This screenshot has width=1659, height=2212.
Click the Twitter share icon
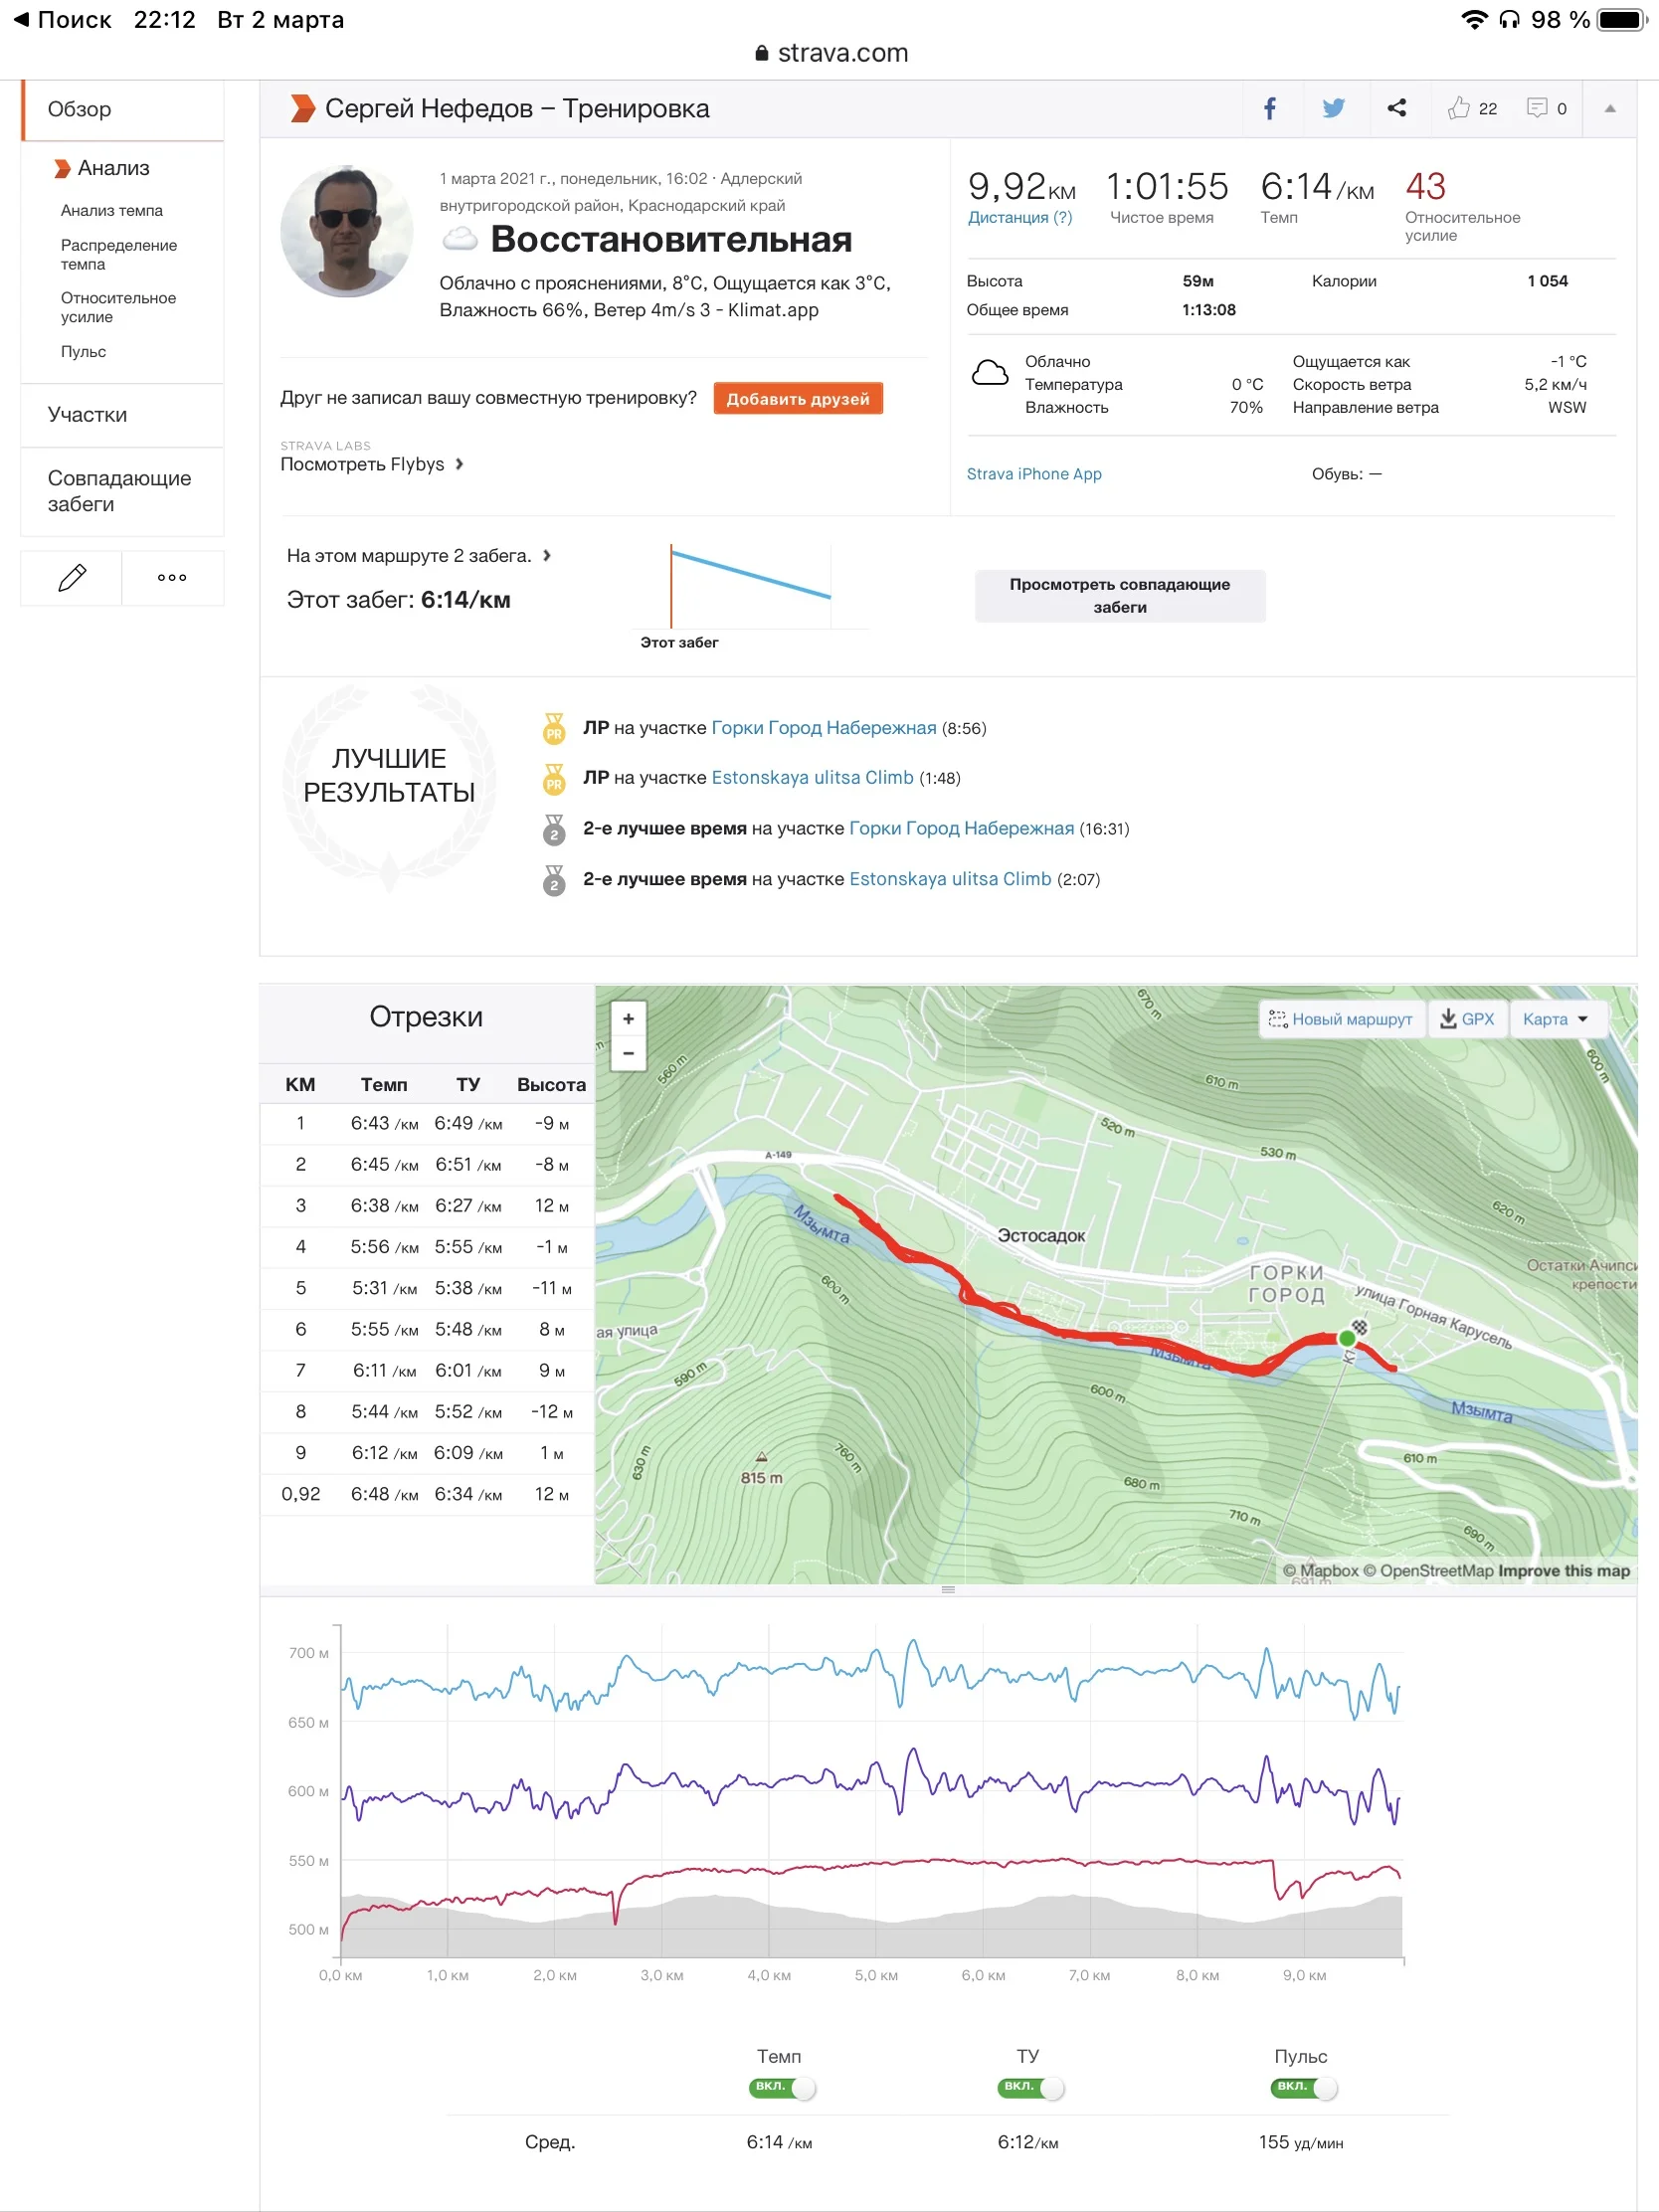point(1333,108)
